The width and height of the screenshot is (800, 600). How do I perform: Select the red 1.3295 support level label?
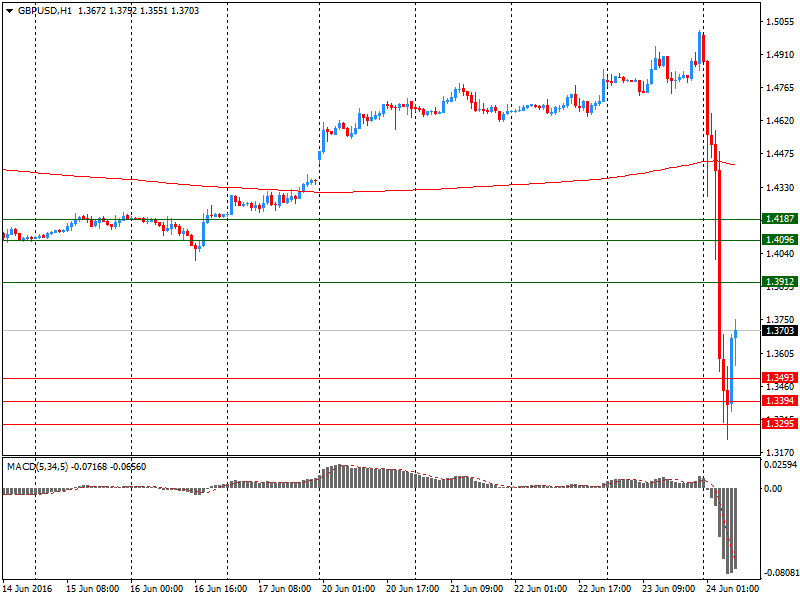tap(780, 423)
